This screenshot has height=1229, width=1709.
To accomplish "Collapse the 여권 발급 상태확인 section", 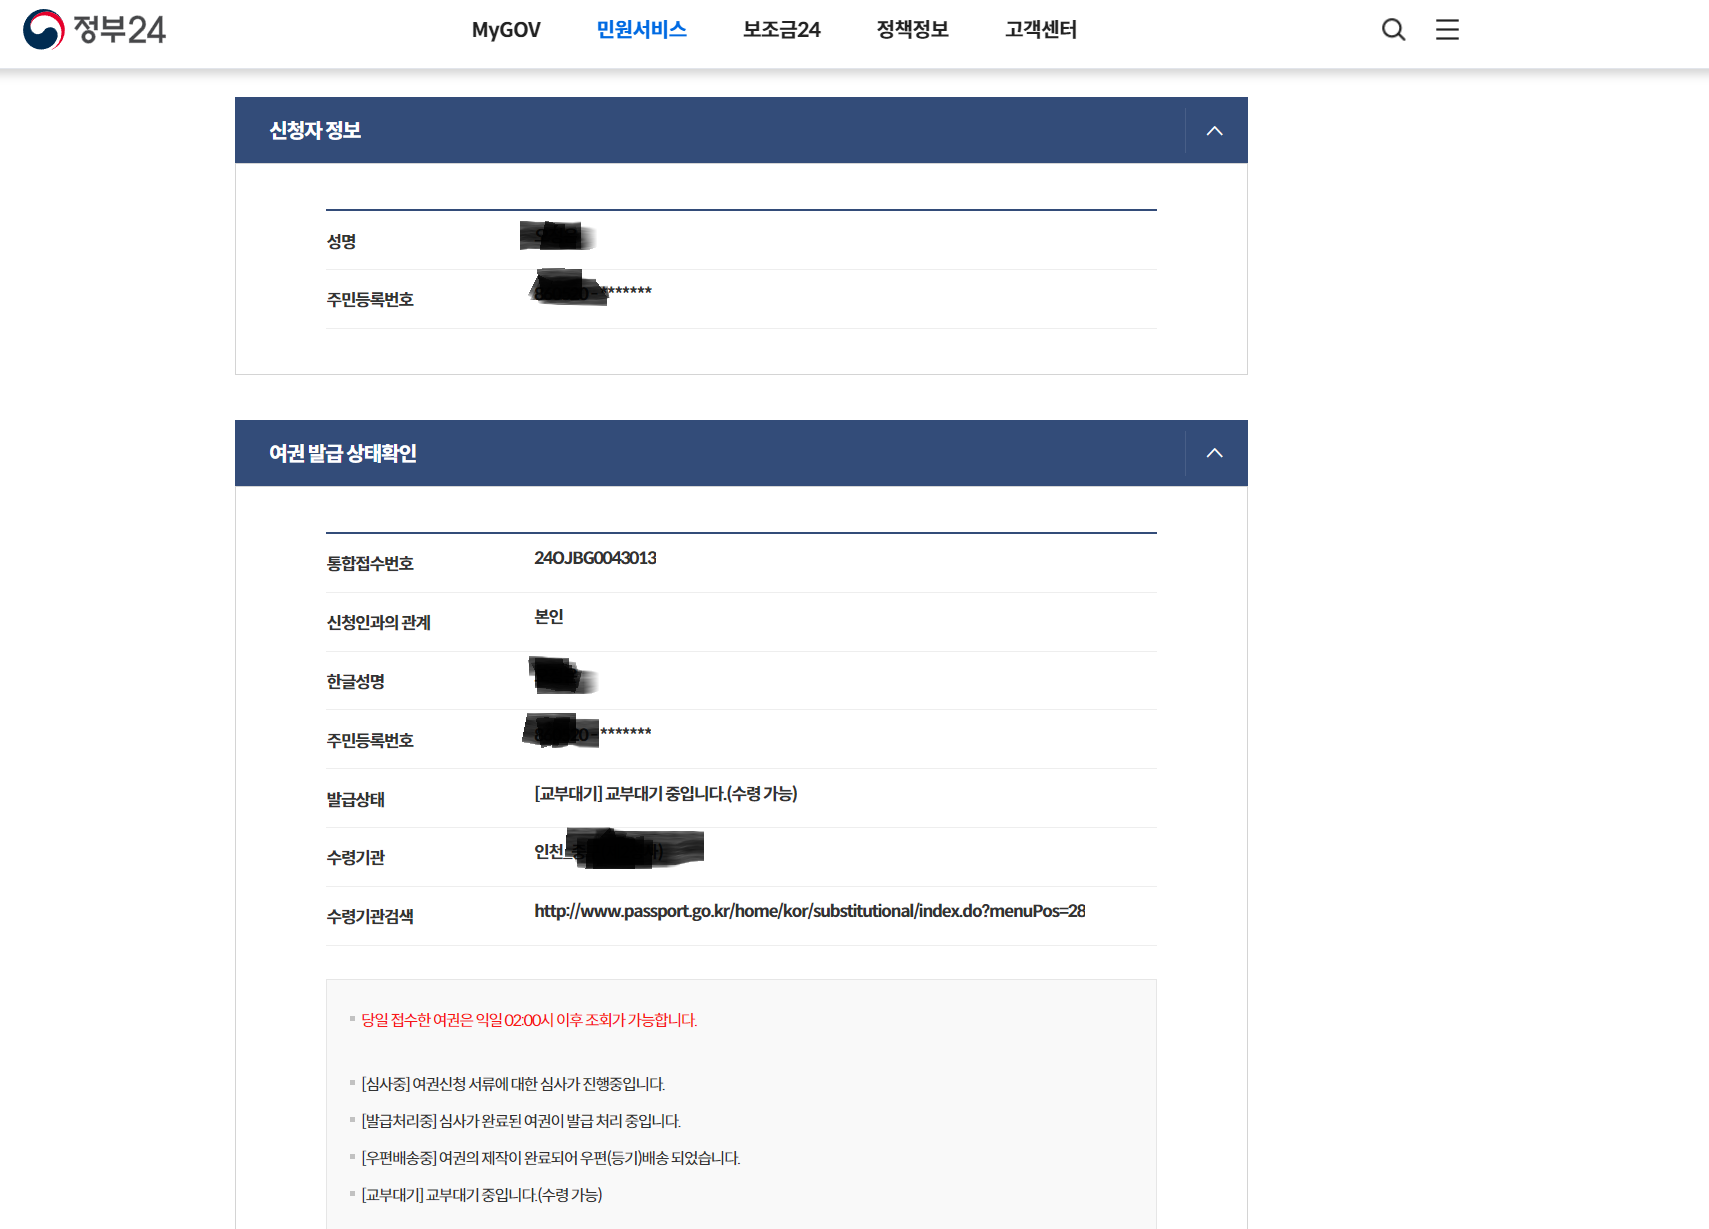I will tap(1215, 453).
